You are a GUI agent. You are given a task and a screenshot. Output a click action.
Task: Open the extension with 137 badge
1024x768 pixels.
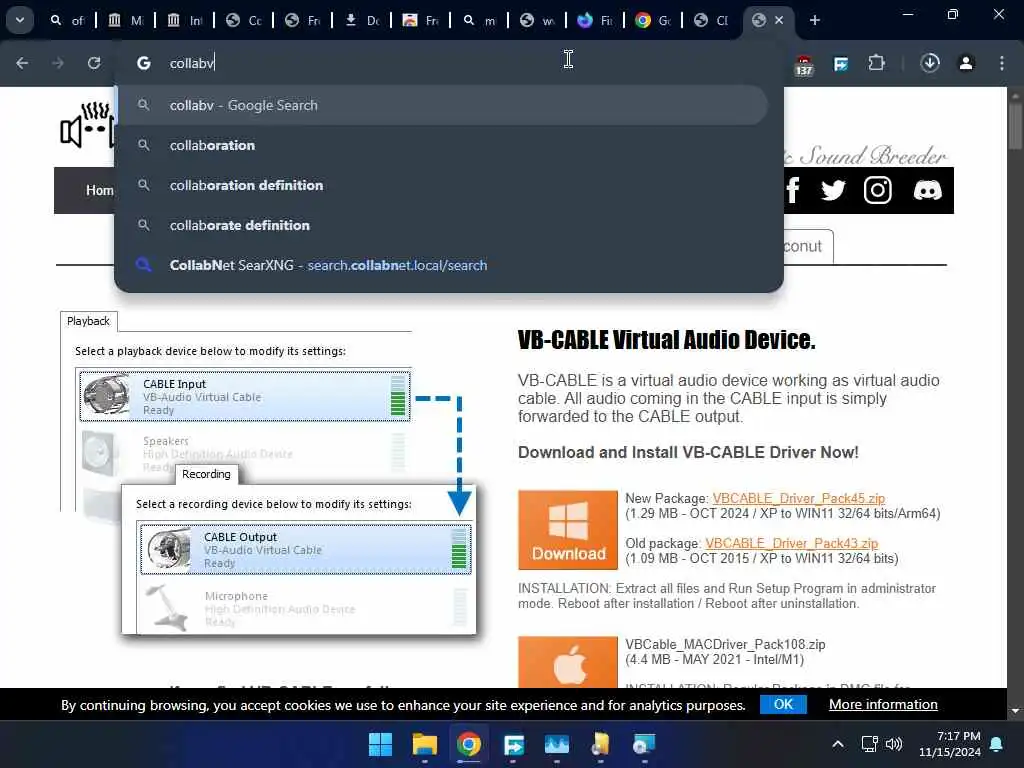[804, 65]
